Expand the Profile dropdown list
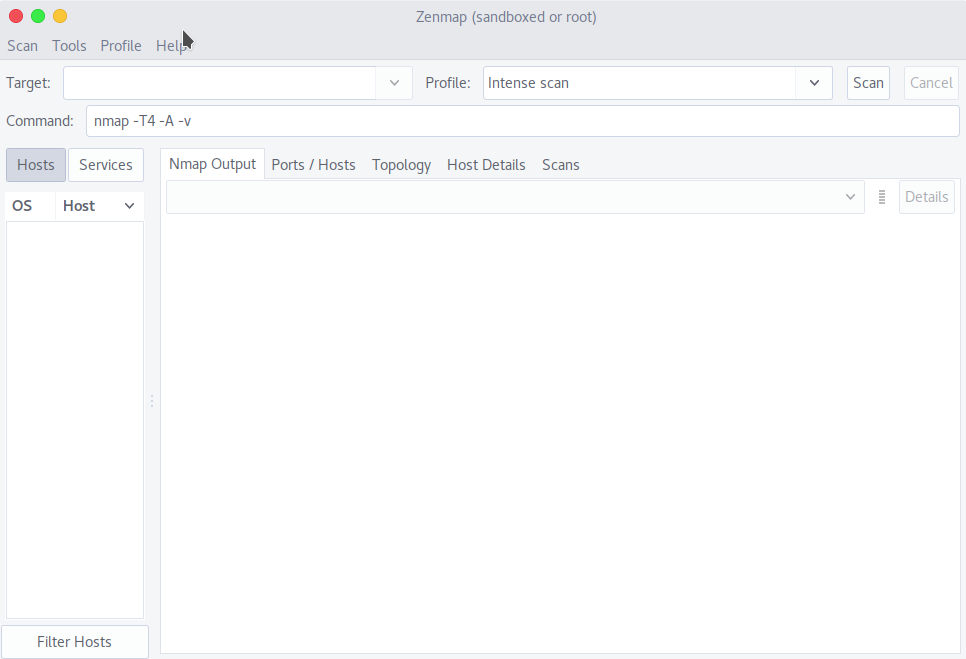 pos(814,83)
